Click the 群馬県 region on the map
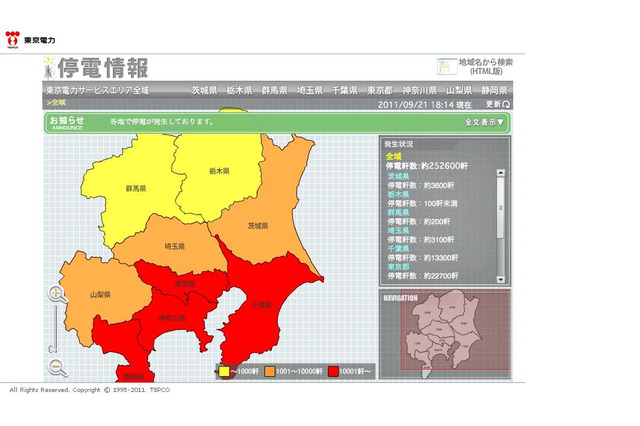 pyautogui.click(x=136, y=189)
